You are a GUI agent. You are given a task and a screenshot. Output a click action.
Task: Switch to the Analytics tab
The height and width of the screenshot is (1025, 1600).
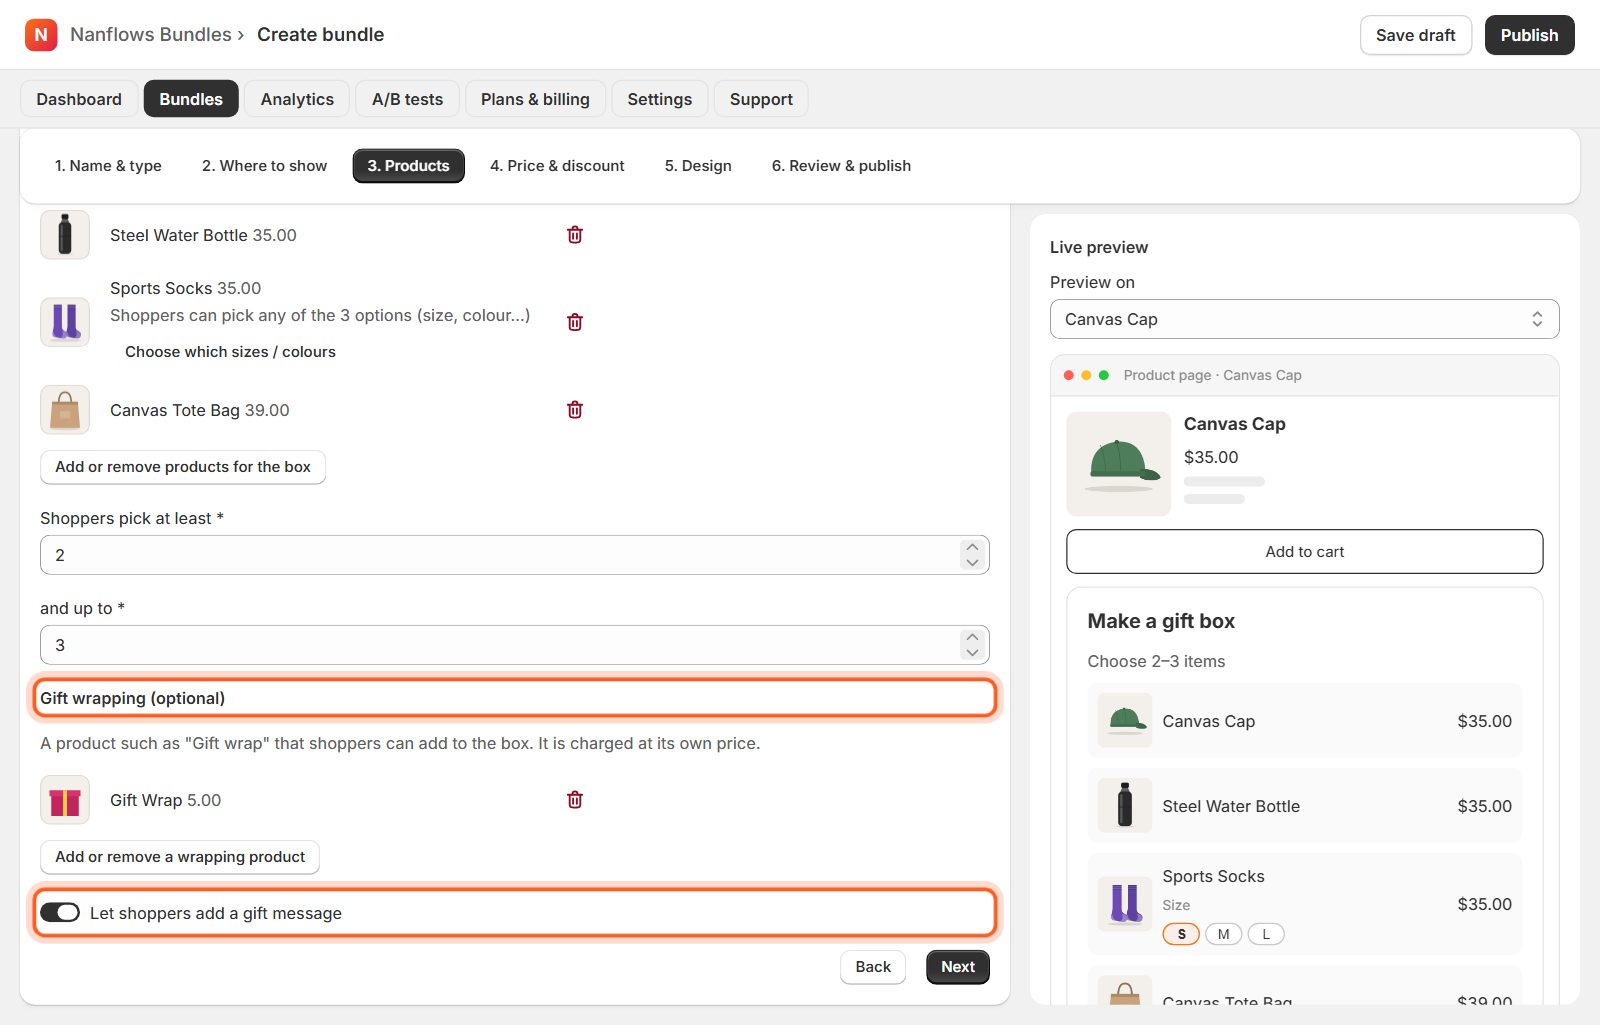[297, 99]
